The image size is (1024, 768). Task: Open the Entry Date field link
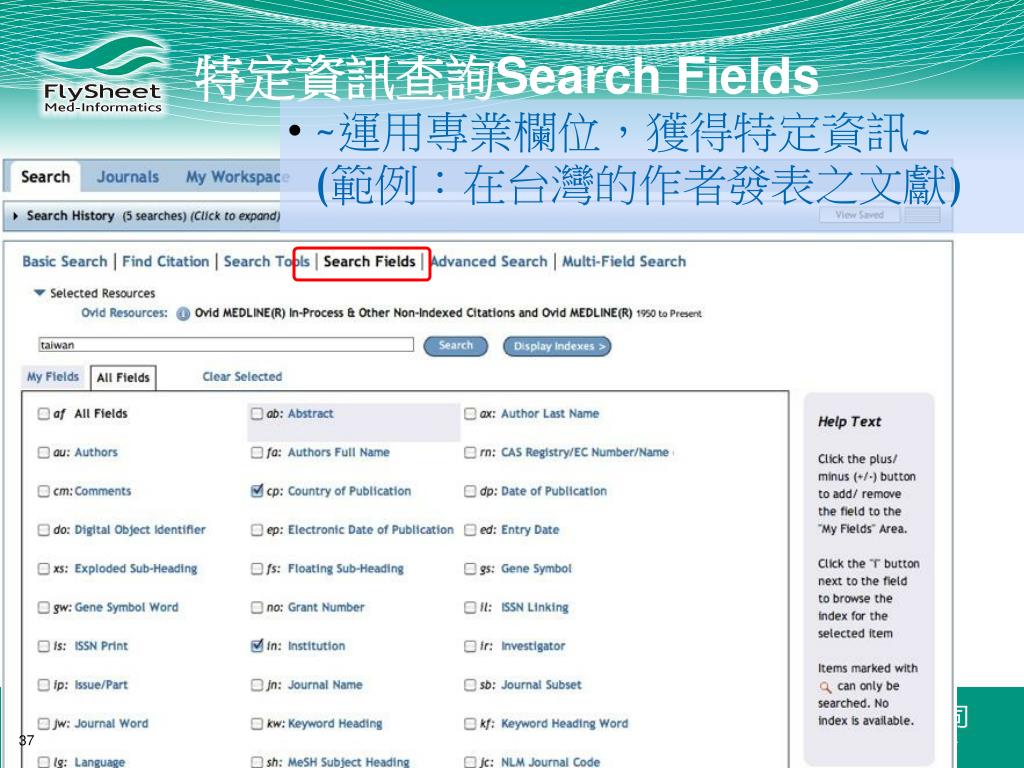pyautogui.click(x=530, y=530)
